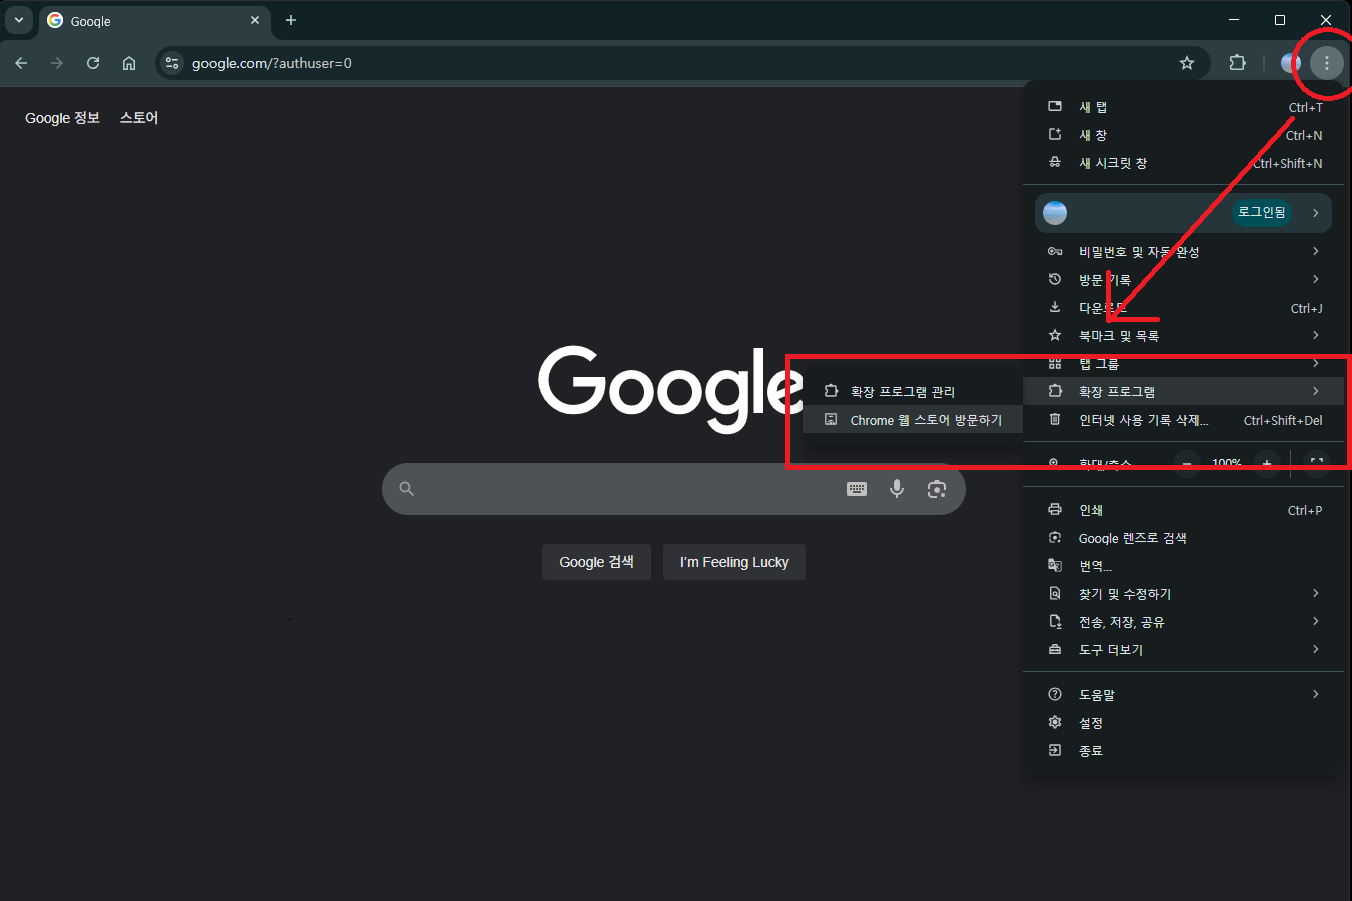Reload the page
Screen dimensions: 1352x901
[x=93, y=63]
